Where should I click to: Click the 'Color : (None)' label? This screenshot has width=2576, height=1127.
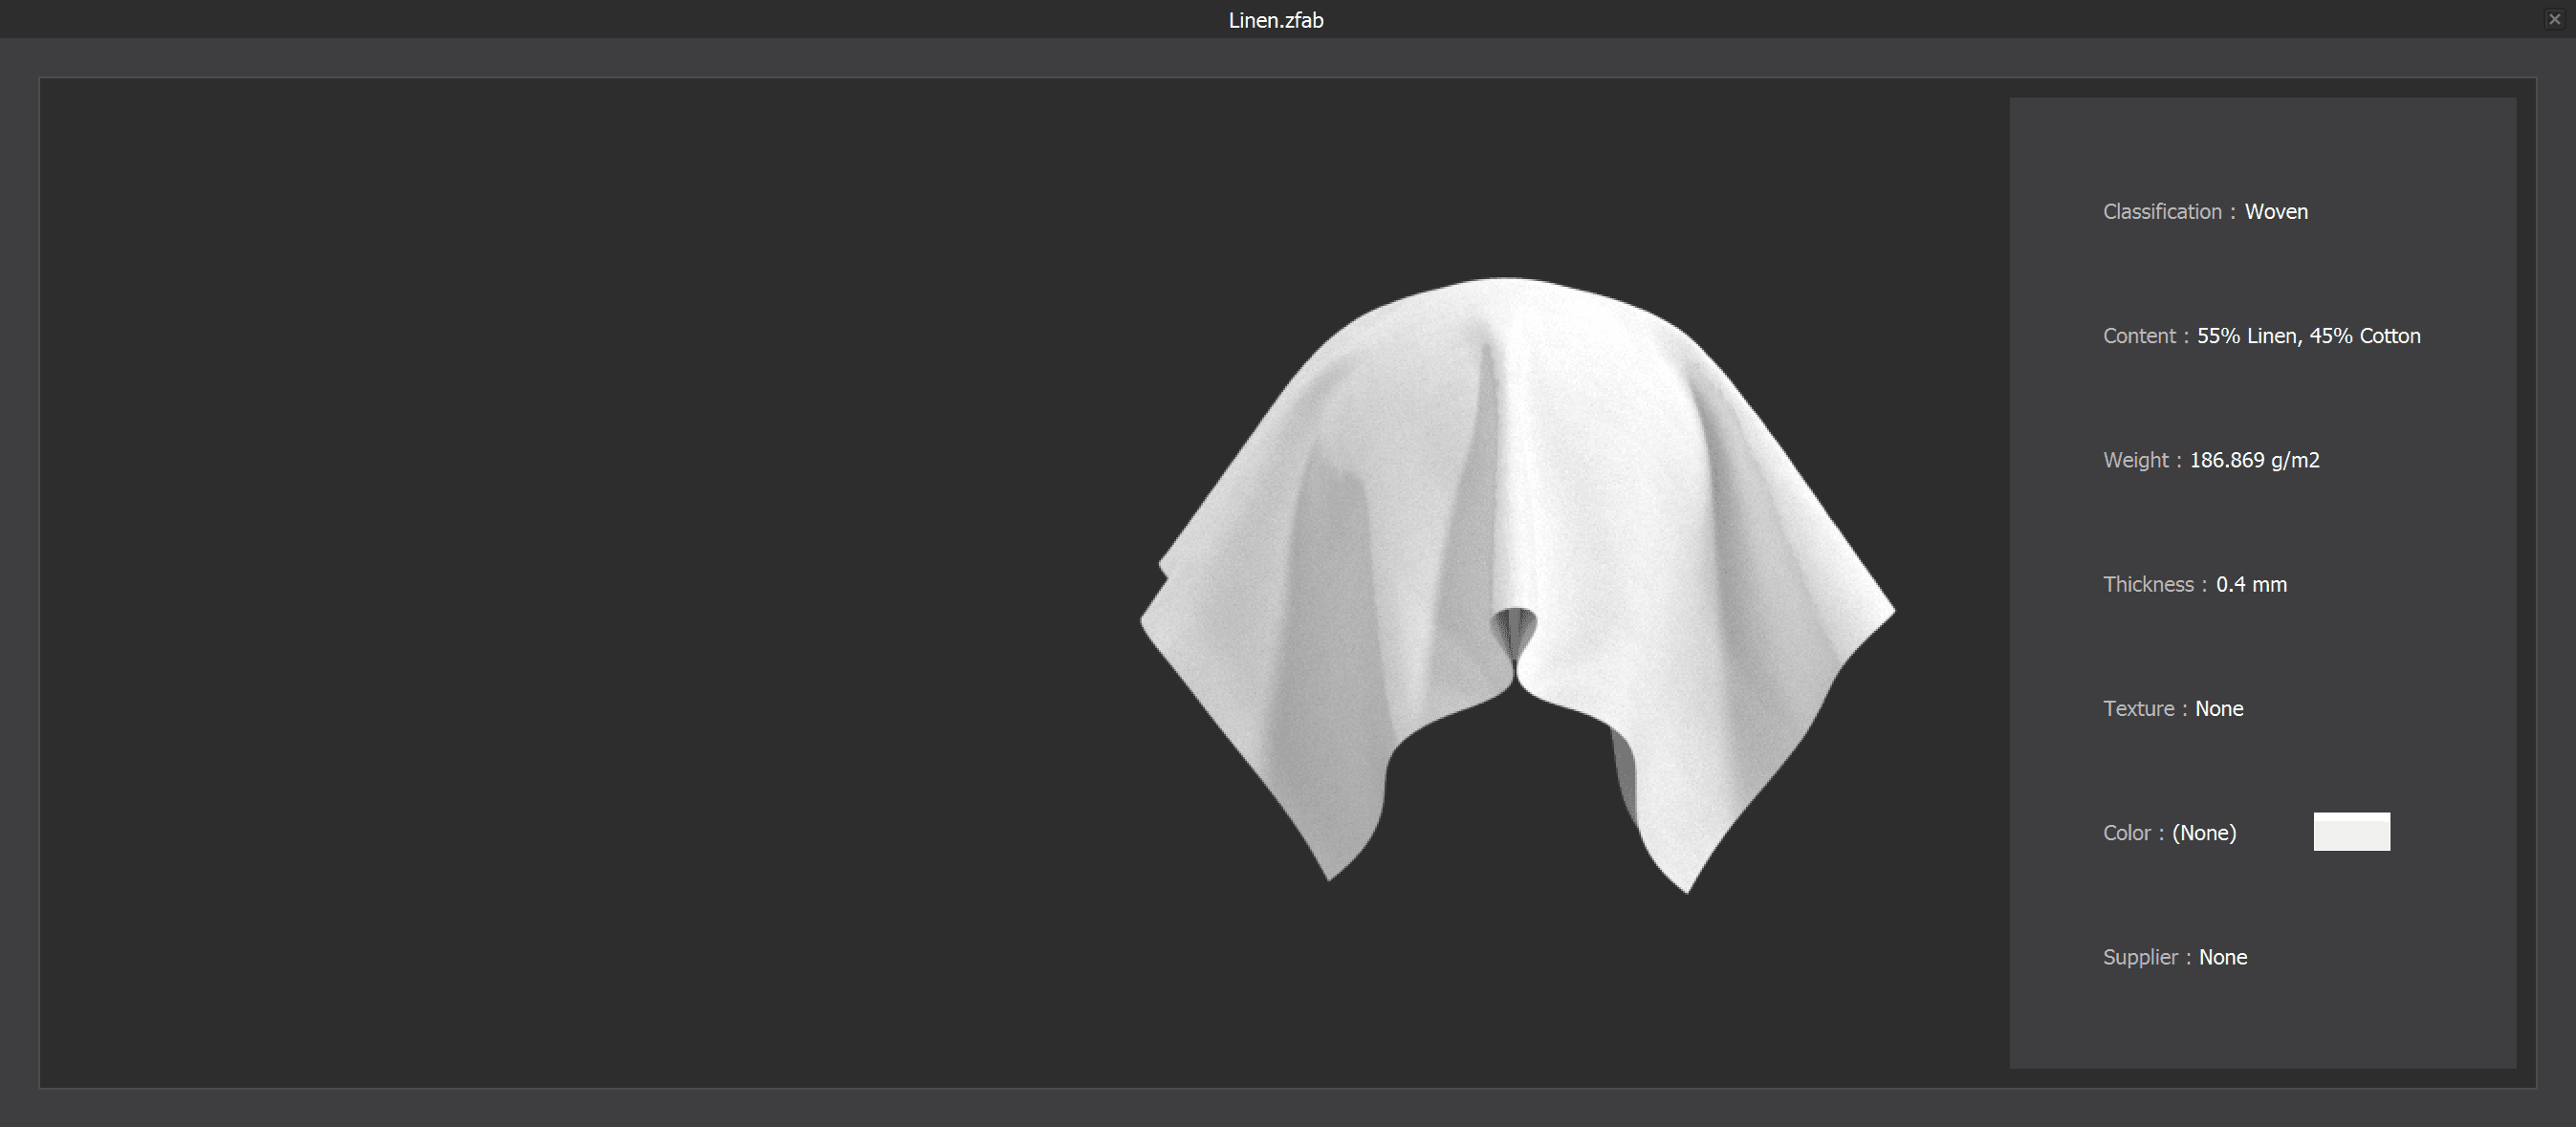pos(2169,833)
